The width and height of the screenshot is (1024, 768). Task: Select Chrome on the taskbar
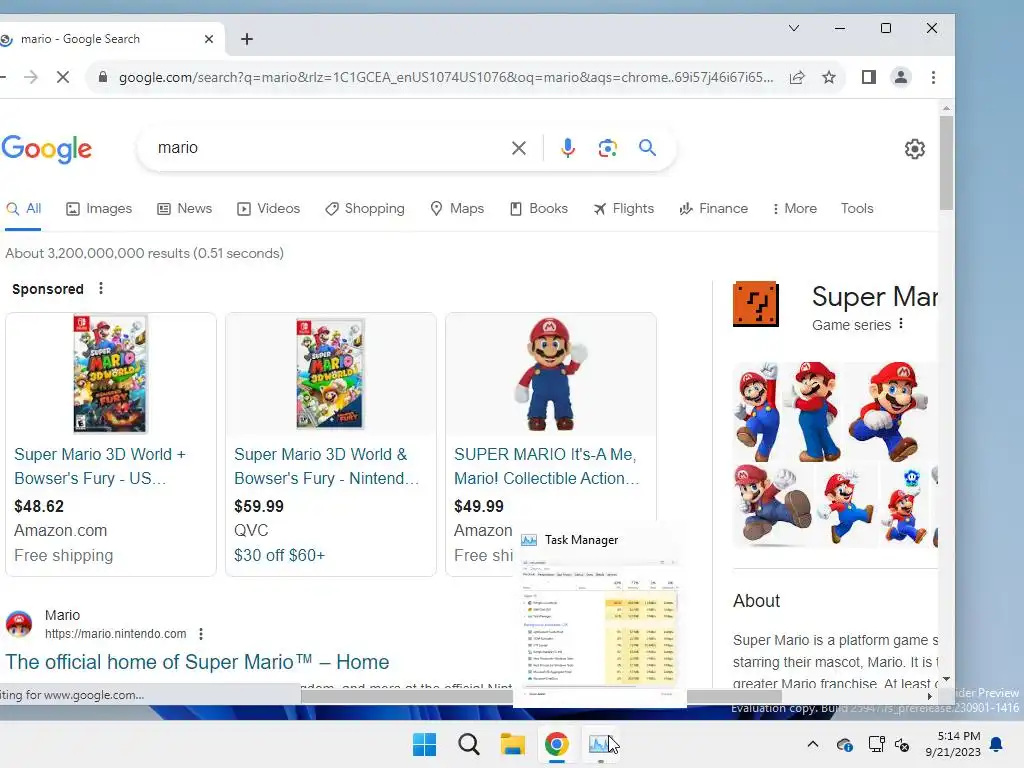556,744
